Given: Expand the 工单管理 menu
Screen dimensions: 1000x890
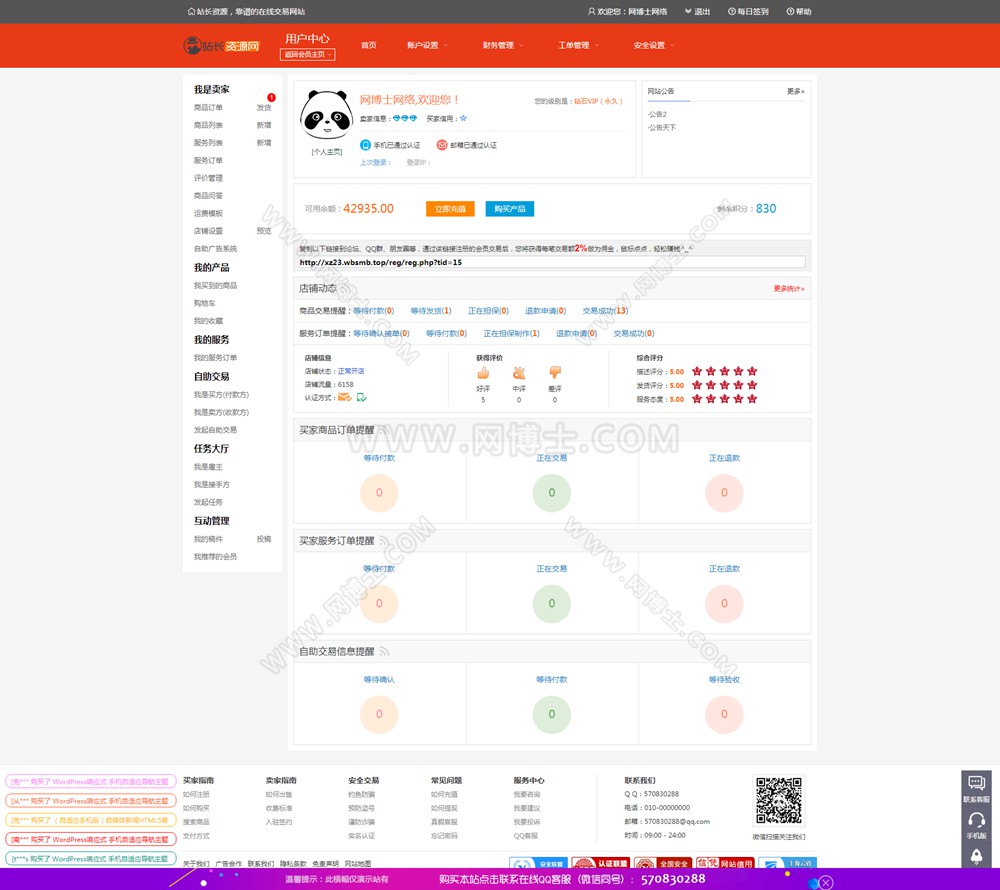Looking at the screenshot, I should [578, 45].
